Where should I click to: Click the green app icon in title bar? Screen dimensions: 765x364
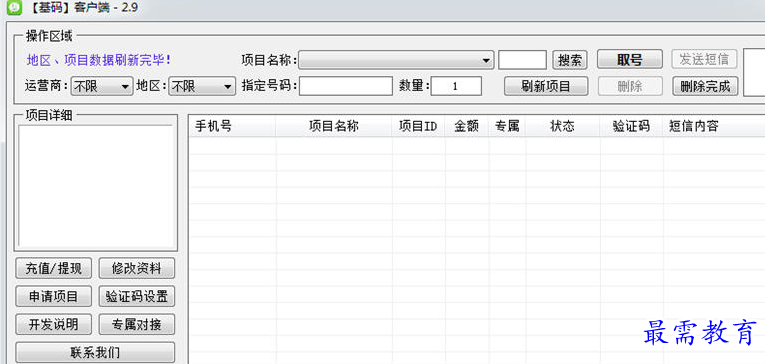coord(15,7)
